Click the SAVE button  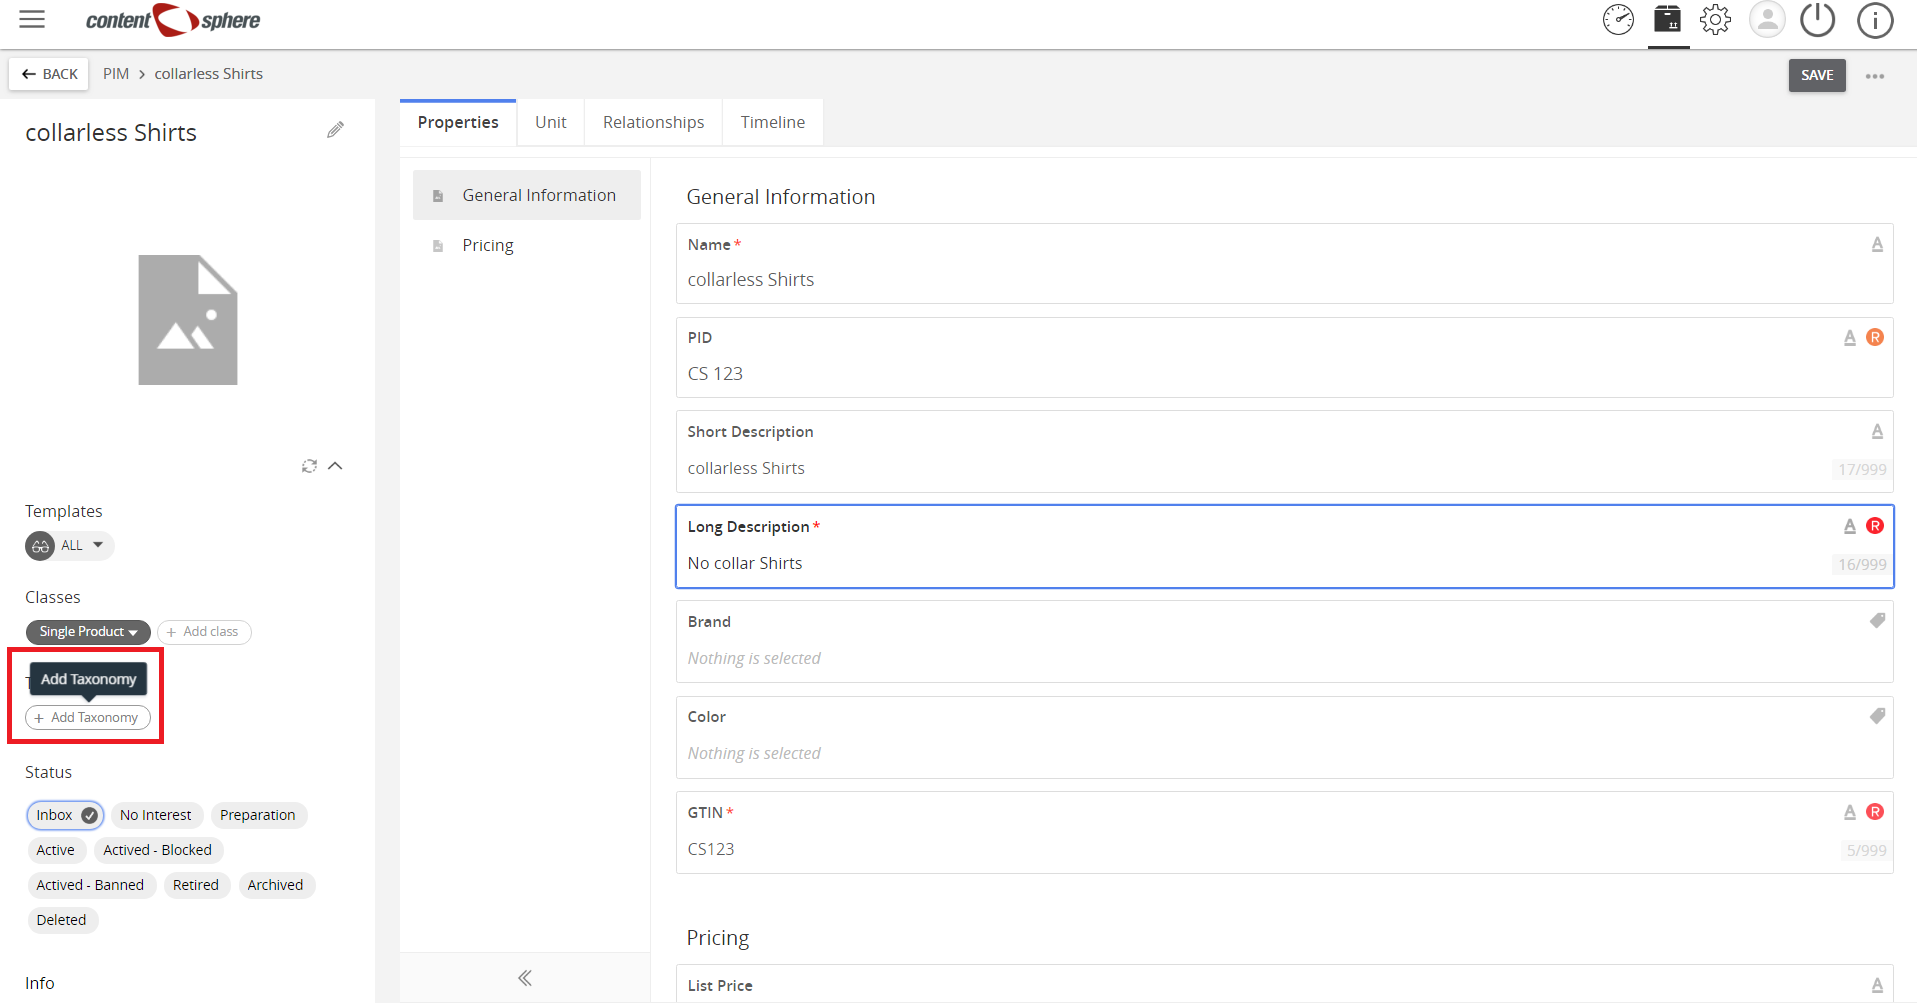[x=1817, y=75]
